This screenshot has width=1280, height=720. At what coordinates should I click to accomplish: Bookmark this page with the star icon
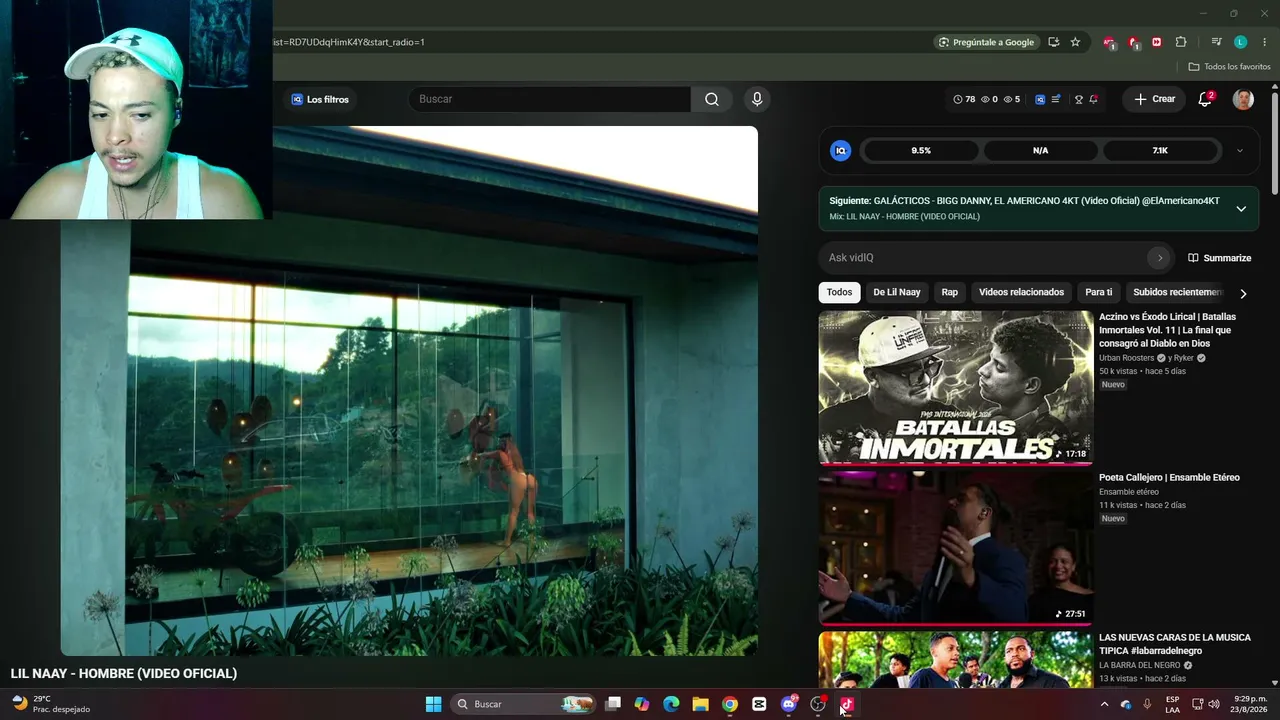tap(1076, 42)
